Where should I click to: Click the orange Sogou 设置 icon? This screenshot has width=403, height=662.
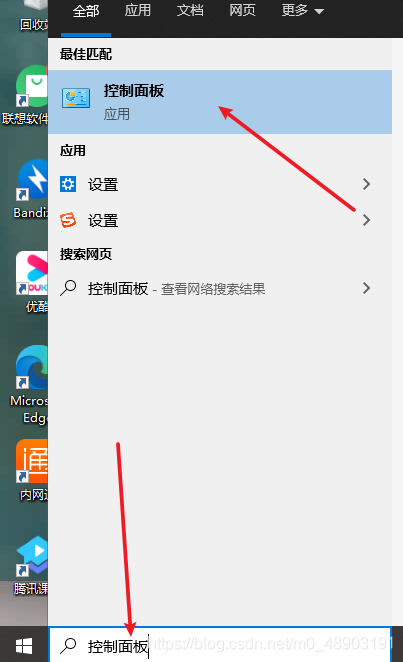tap(68, 220)
